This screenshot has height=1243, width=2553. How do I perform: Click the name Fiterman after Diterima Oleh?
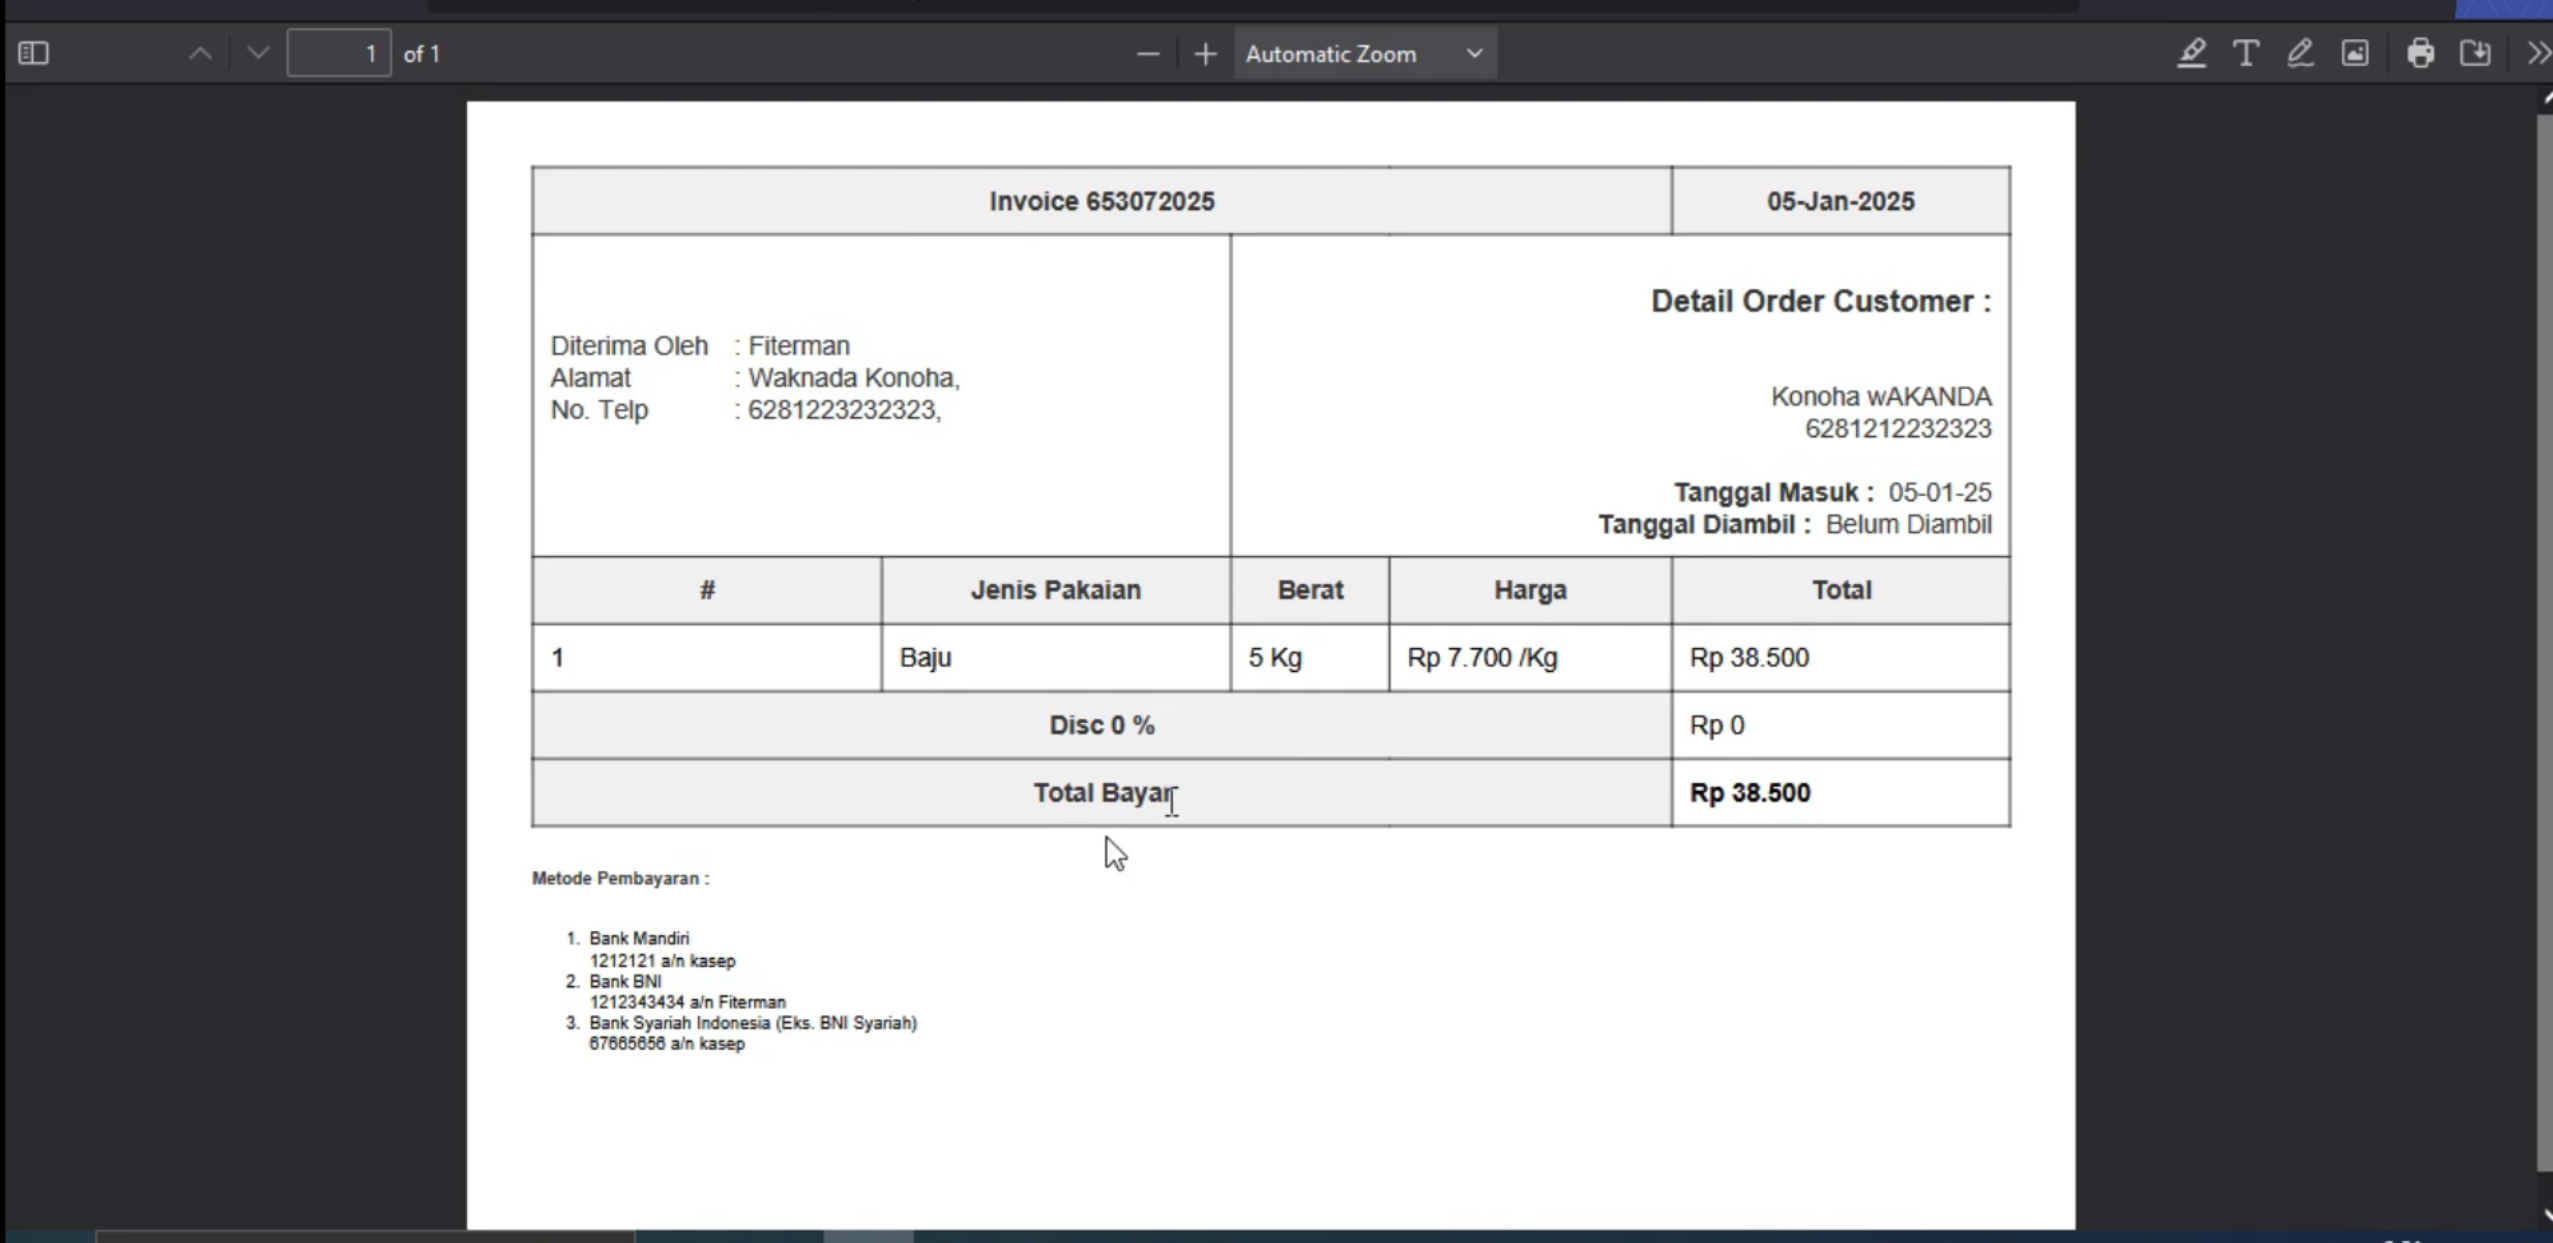(x=799, y=346)
